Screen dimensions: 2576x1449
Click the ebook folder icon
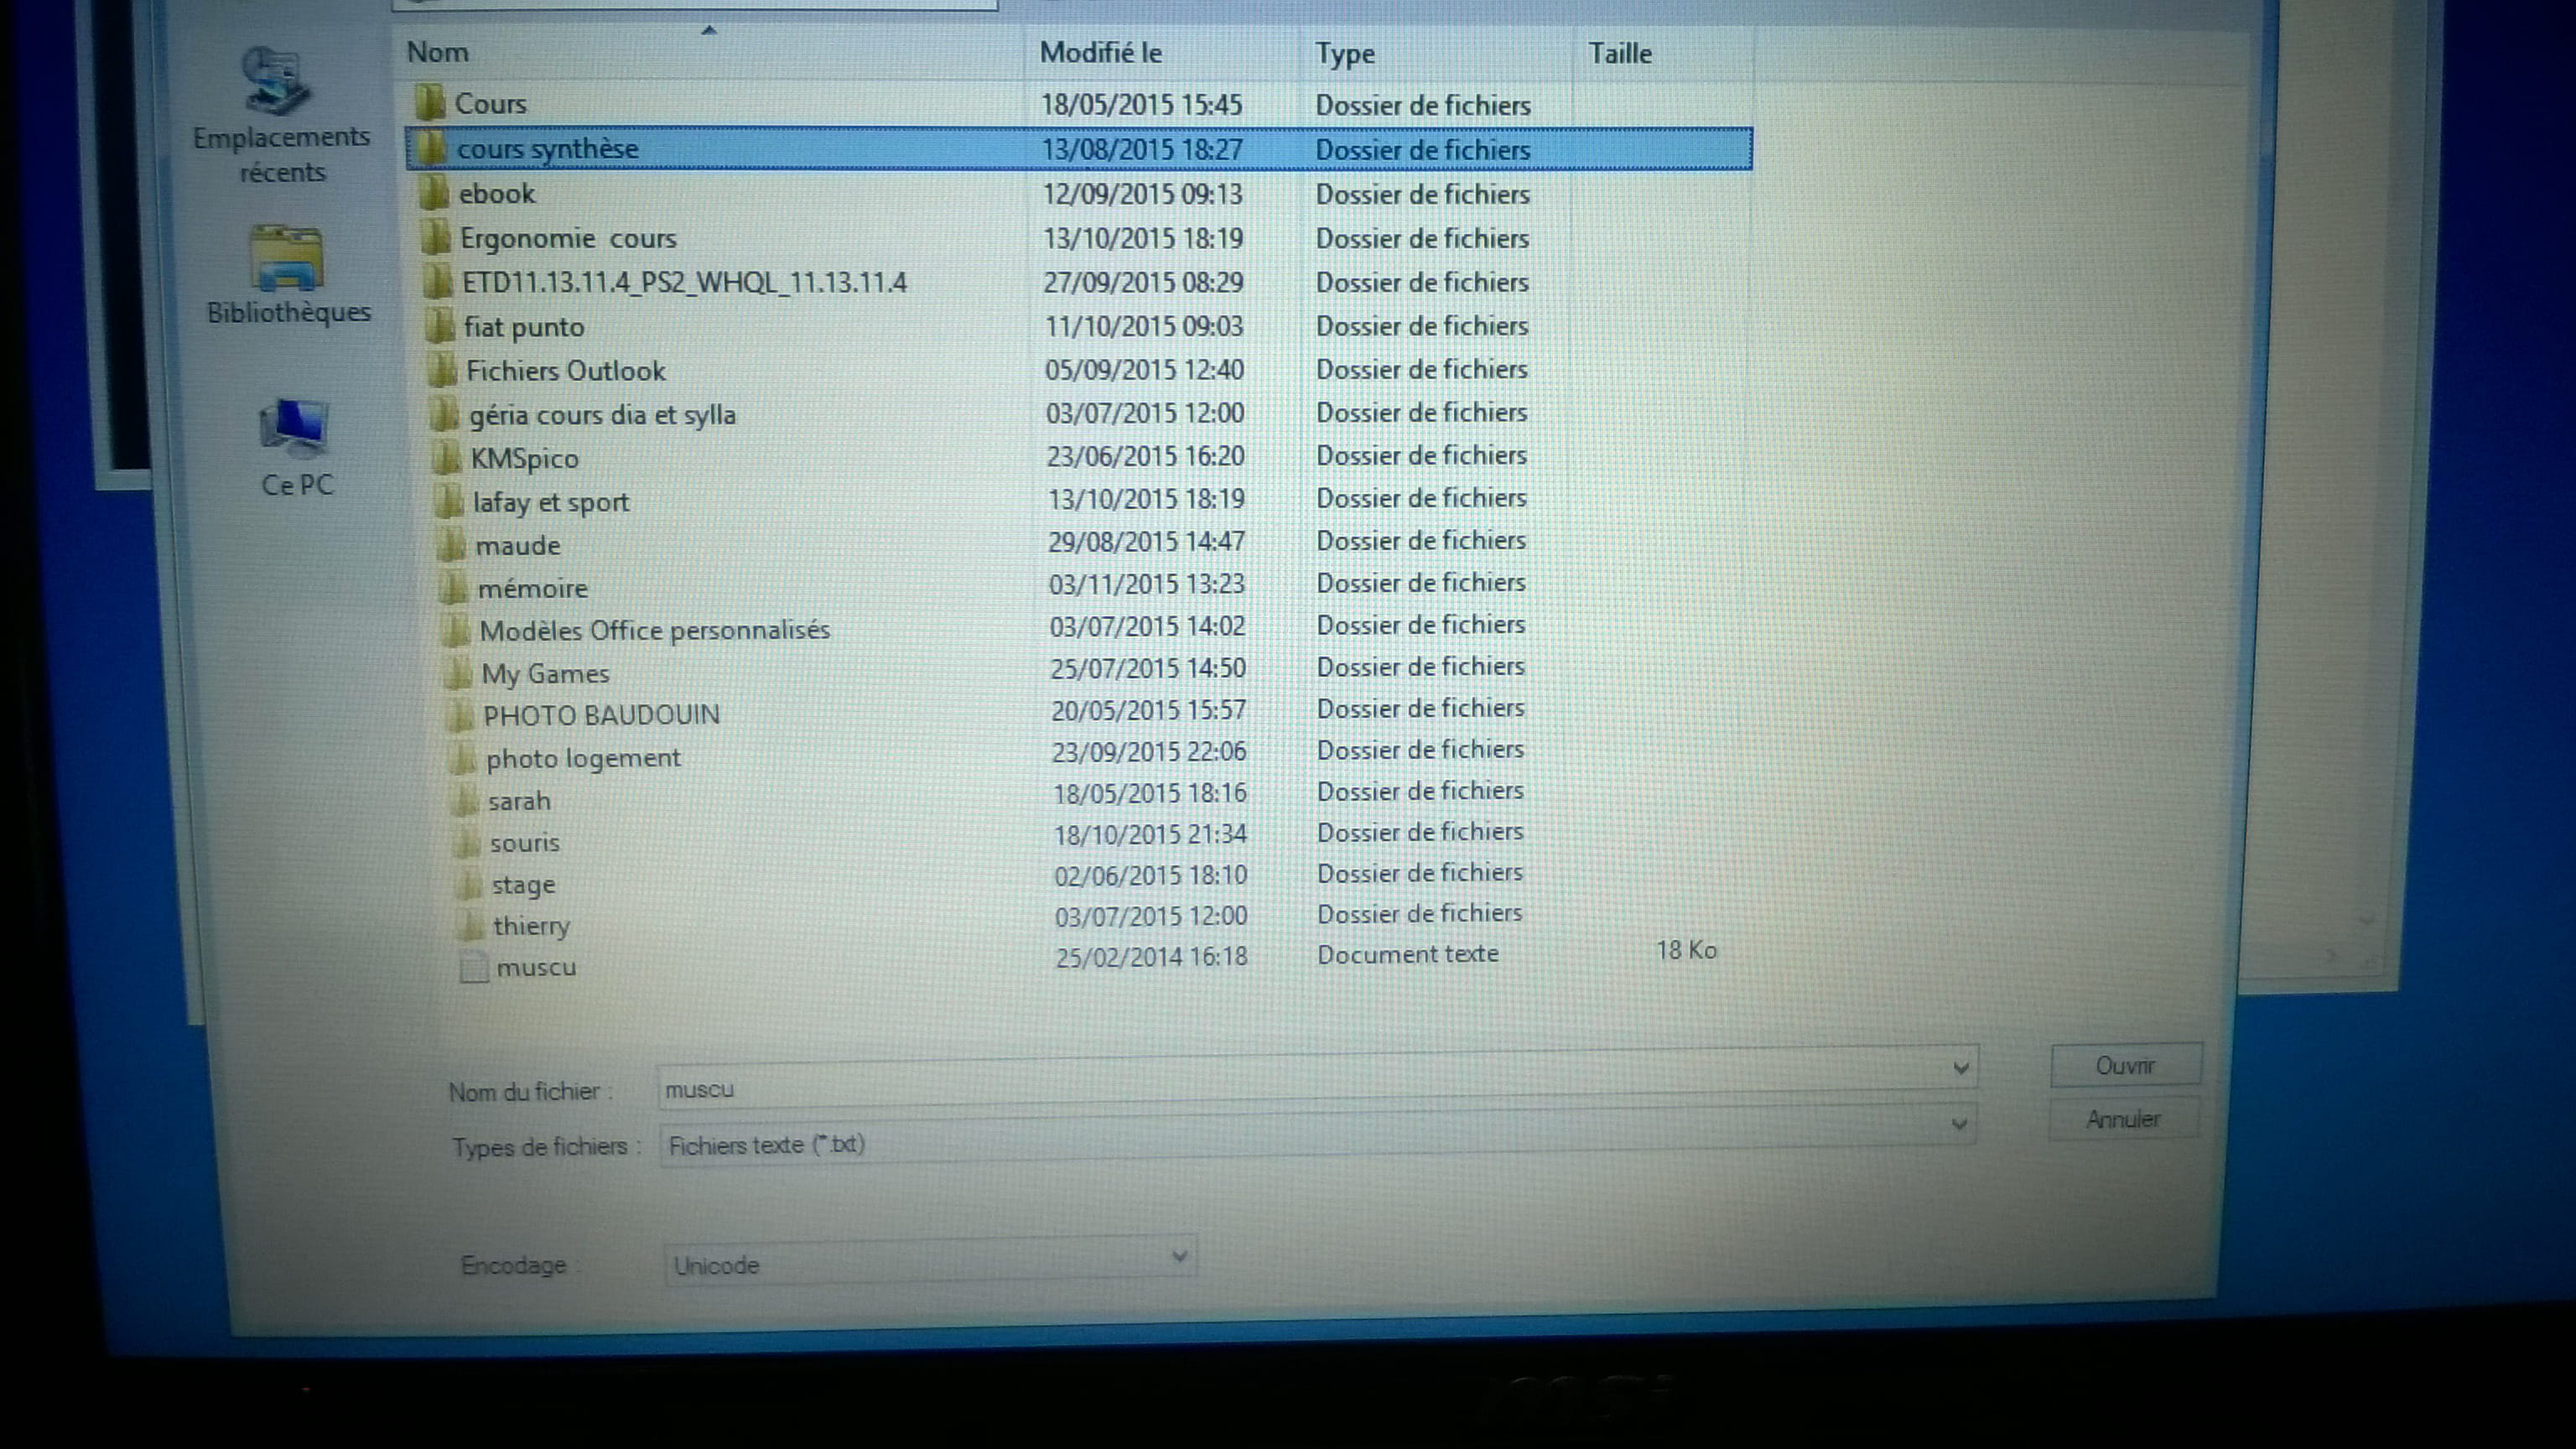coord(434,193)
